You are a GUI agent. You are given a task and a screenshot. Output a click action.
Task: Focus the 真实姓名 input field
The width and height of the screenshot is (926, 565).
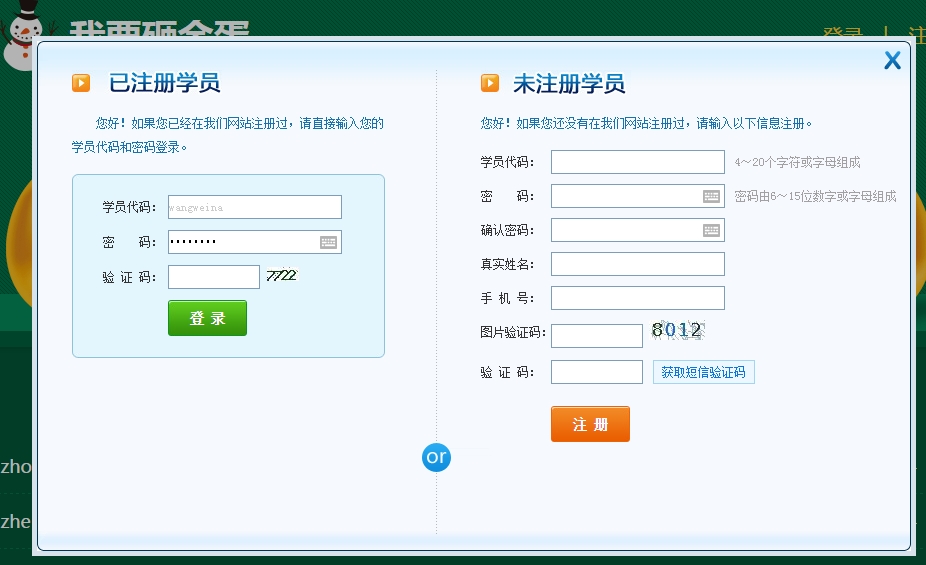(638, 264)
